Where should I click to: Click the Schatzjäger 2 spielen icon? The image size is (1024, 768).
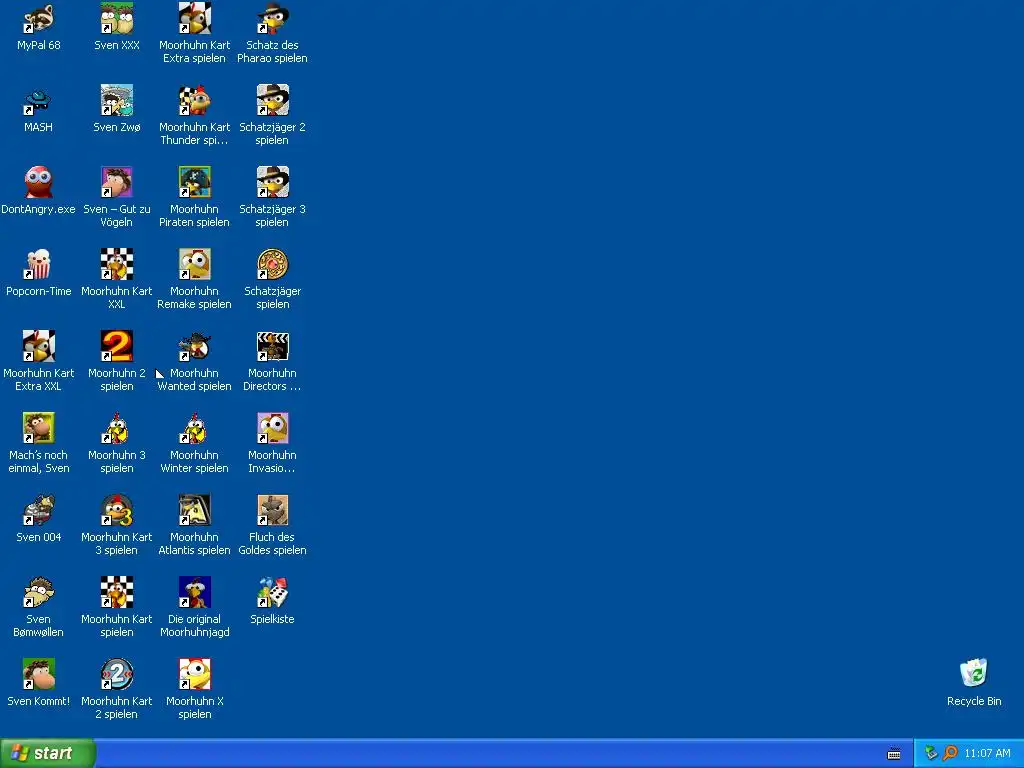click(272, 101)
